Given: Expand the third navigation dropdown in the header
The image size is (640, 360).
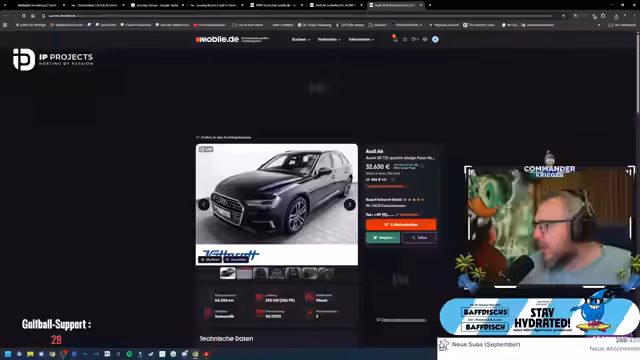Looking at the screenshot, I should [x=361, y=40].
